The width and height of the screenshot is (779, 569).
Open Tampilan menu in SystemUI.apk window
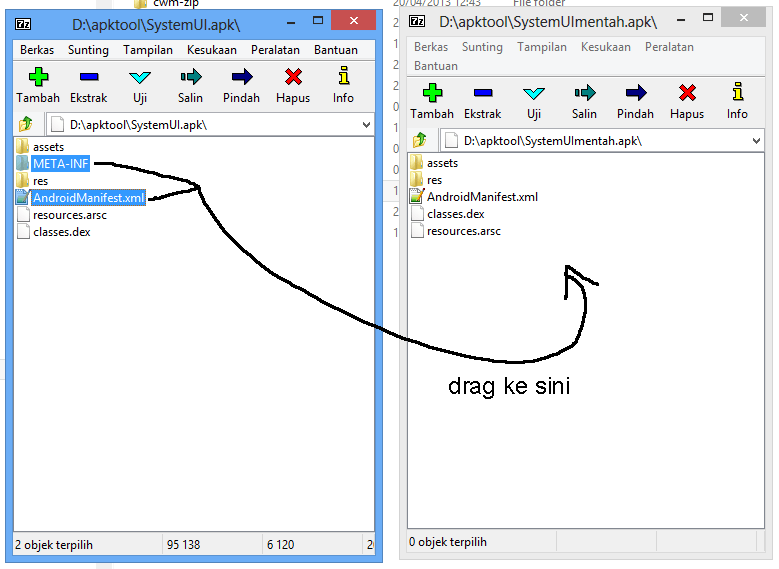coord(148,50)
